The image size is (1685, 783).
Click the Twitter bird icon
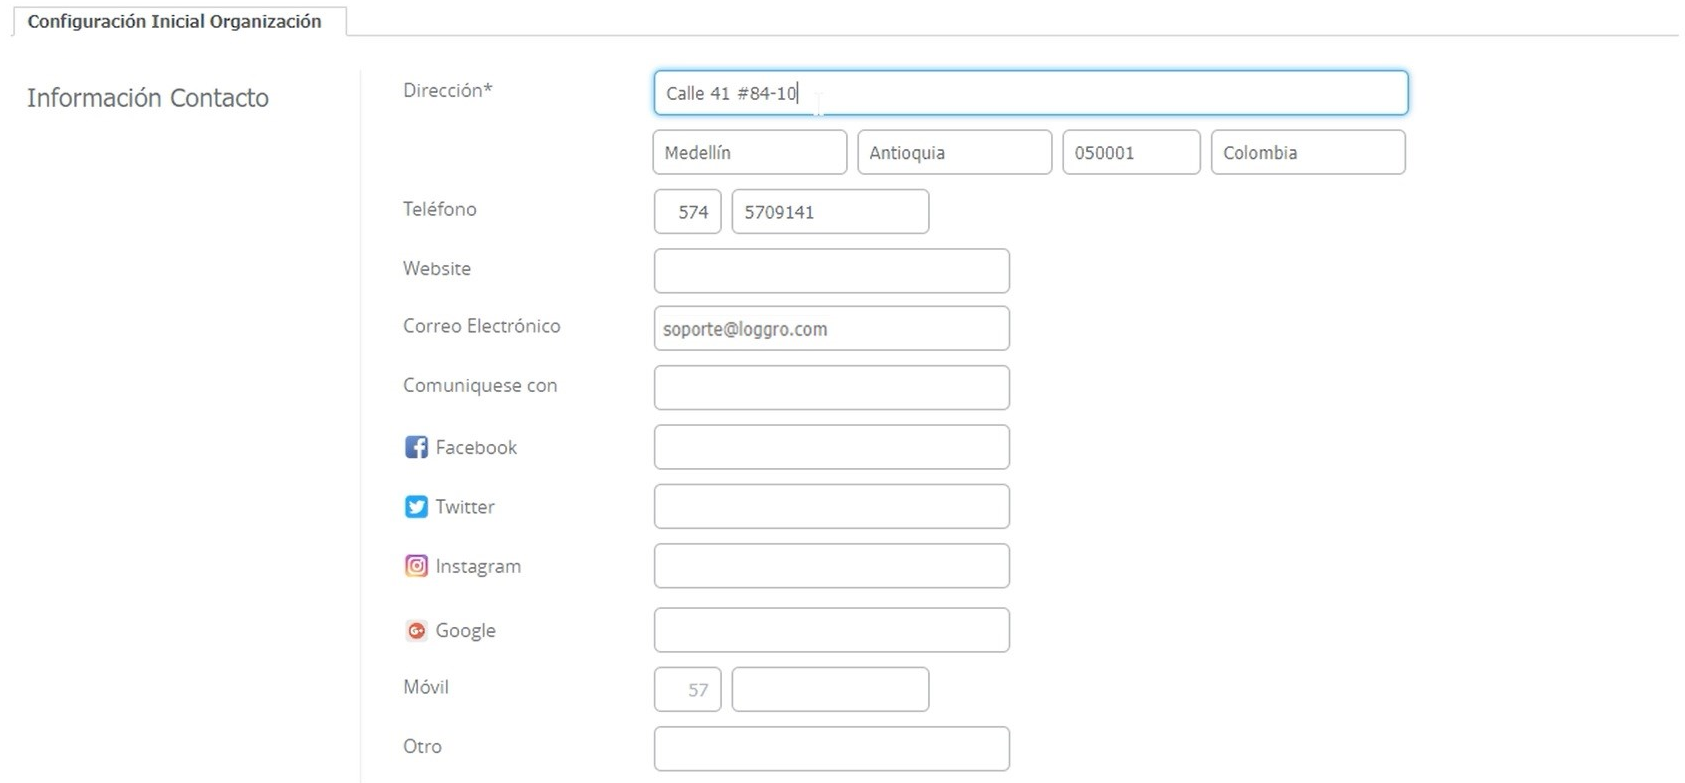(x=416, y=507)
